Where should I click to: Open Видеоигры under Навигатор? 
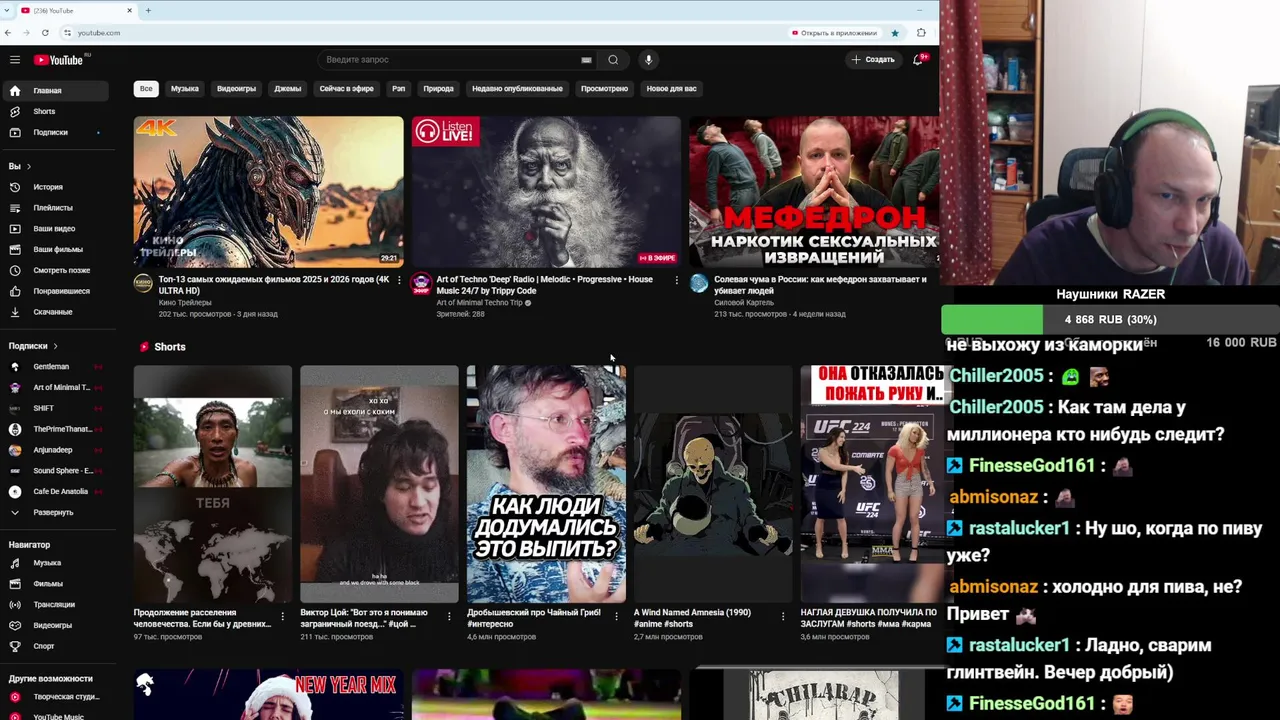tap(54, 626)
